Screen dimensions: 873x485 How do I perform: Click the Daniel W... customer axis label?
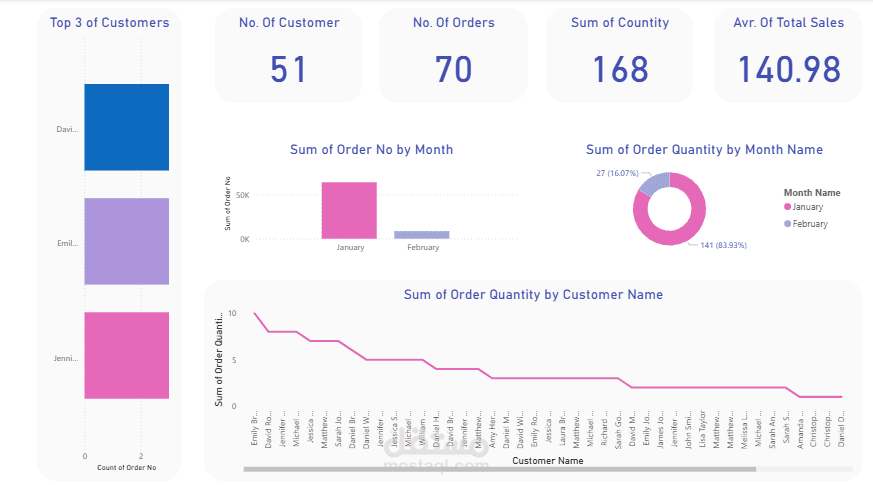[366, 429]
